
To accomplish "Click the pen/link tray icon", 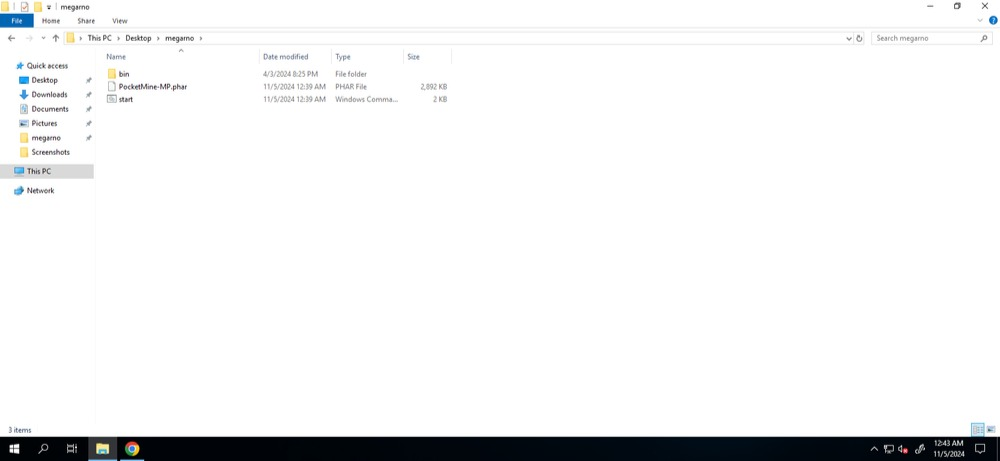I will pos(920,449).
